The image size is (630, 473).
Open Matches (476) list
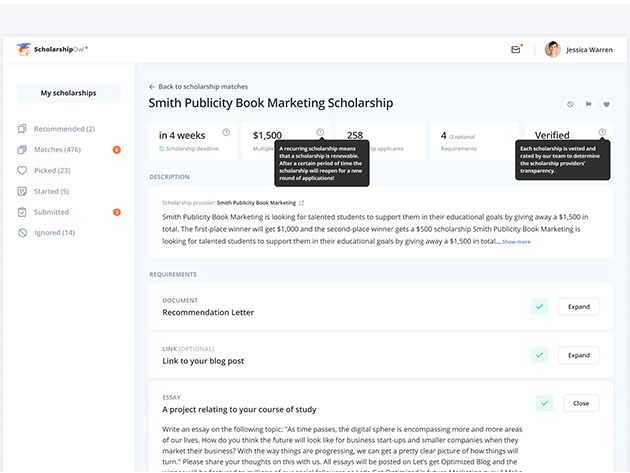click(57, 149)
